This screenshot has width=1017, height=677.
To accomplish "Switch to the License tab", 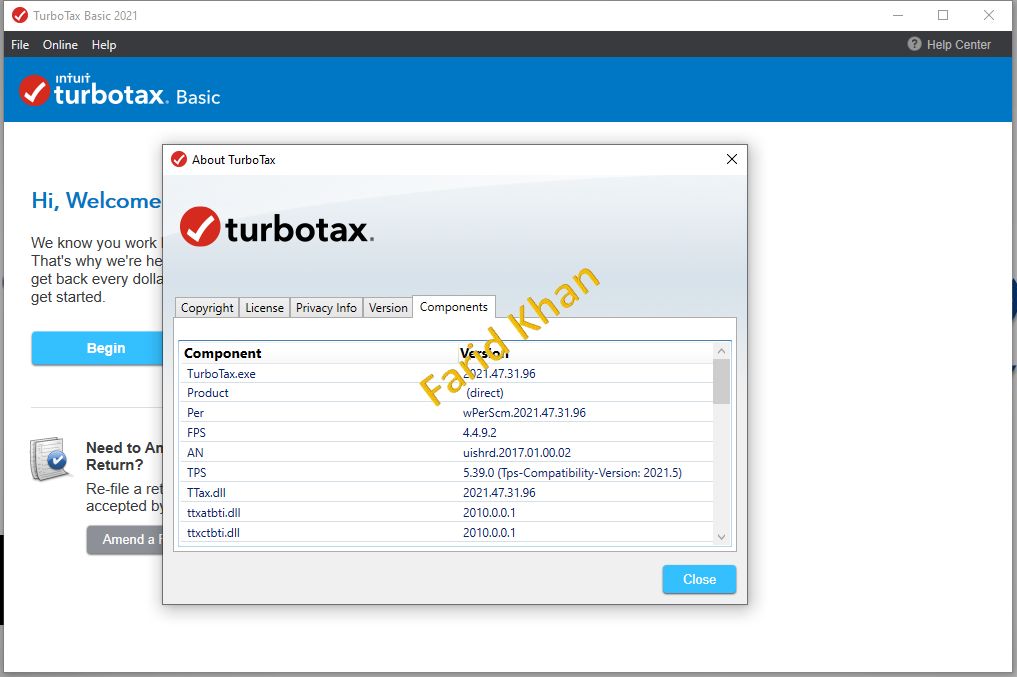I will (x=264, y=307).
